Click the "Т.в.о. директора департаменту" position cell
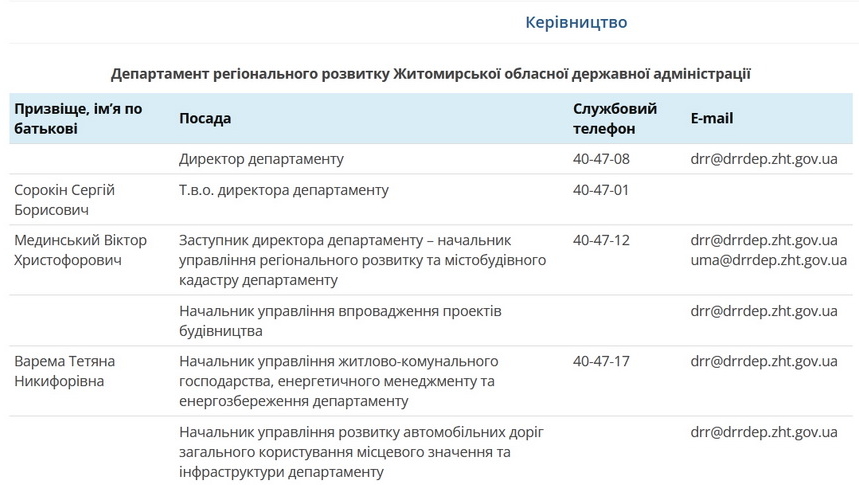Screen dimensions: 859x485 click(x=283, y=190)
